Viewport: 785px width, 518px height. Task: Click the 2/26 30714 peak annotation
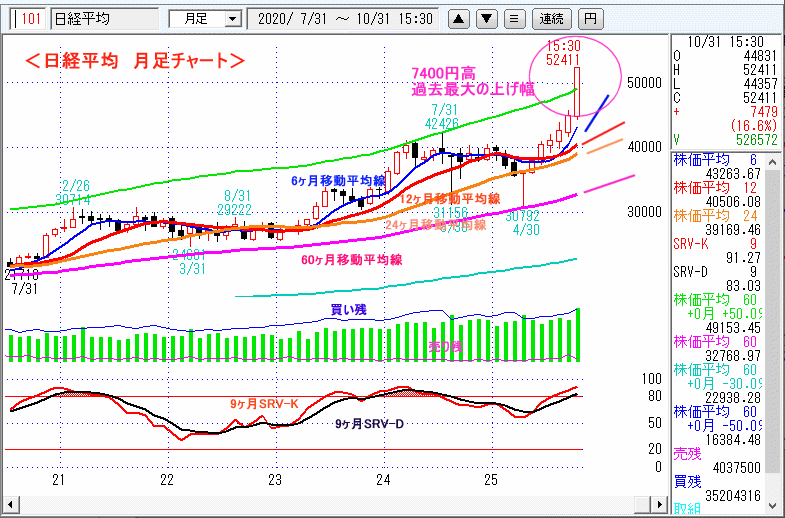[x=73, y=193]
